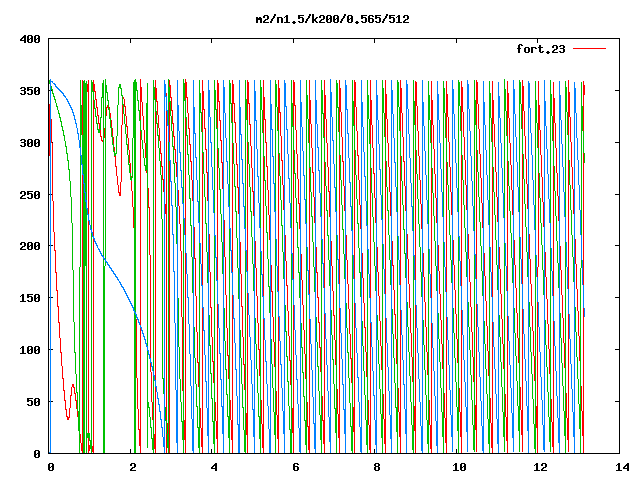
Task: Click x-axis label 8
Action: pyautogui.click(x=377, y=467)
